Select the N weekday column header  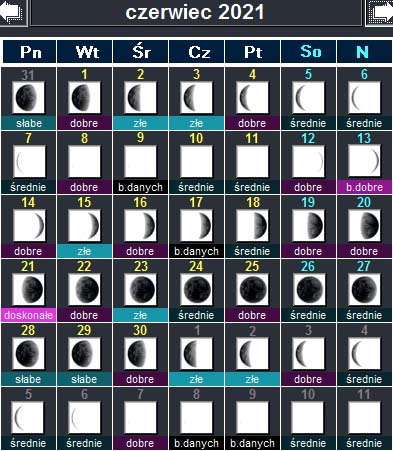coord(364,52)
